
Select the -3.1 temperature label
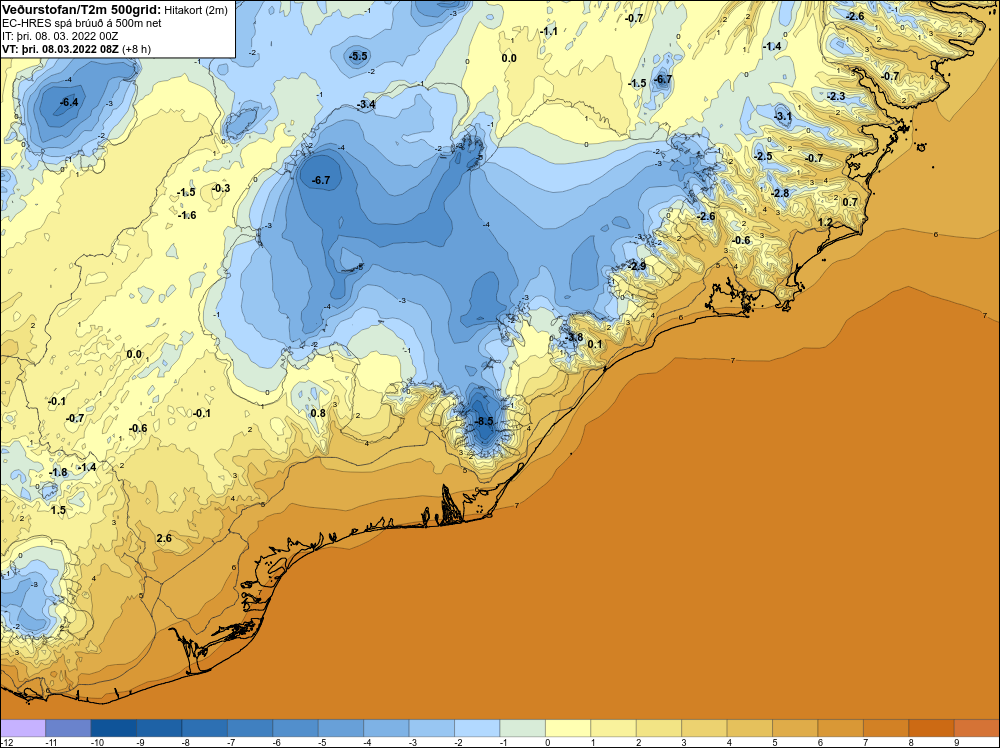pyautogui.click(x=783, y=116)
